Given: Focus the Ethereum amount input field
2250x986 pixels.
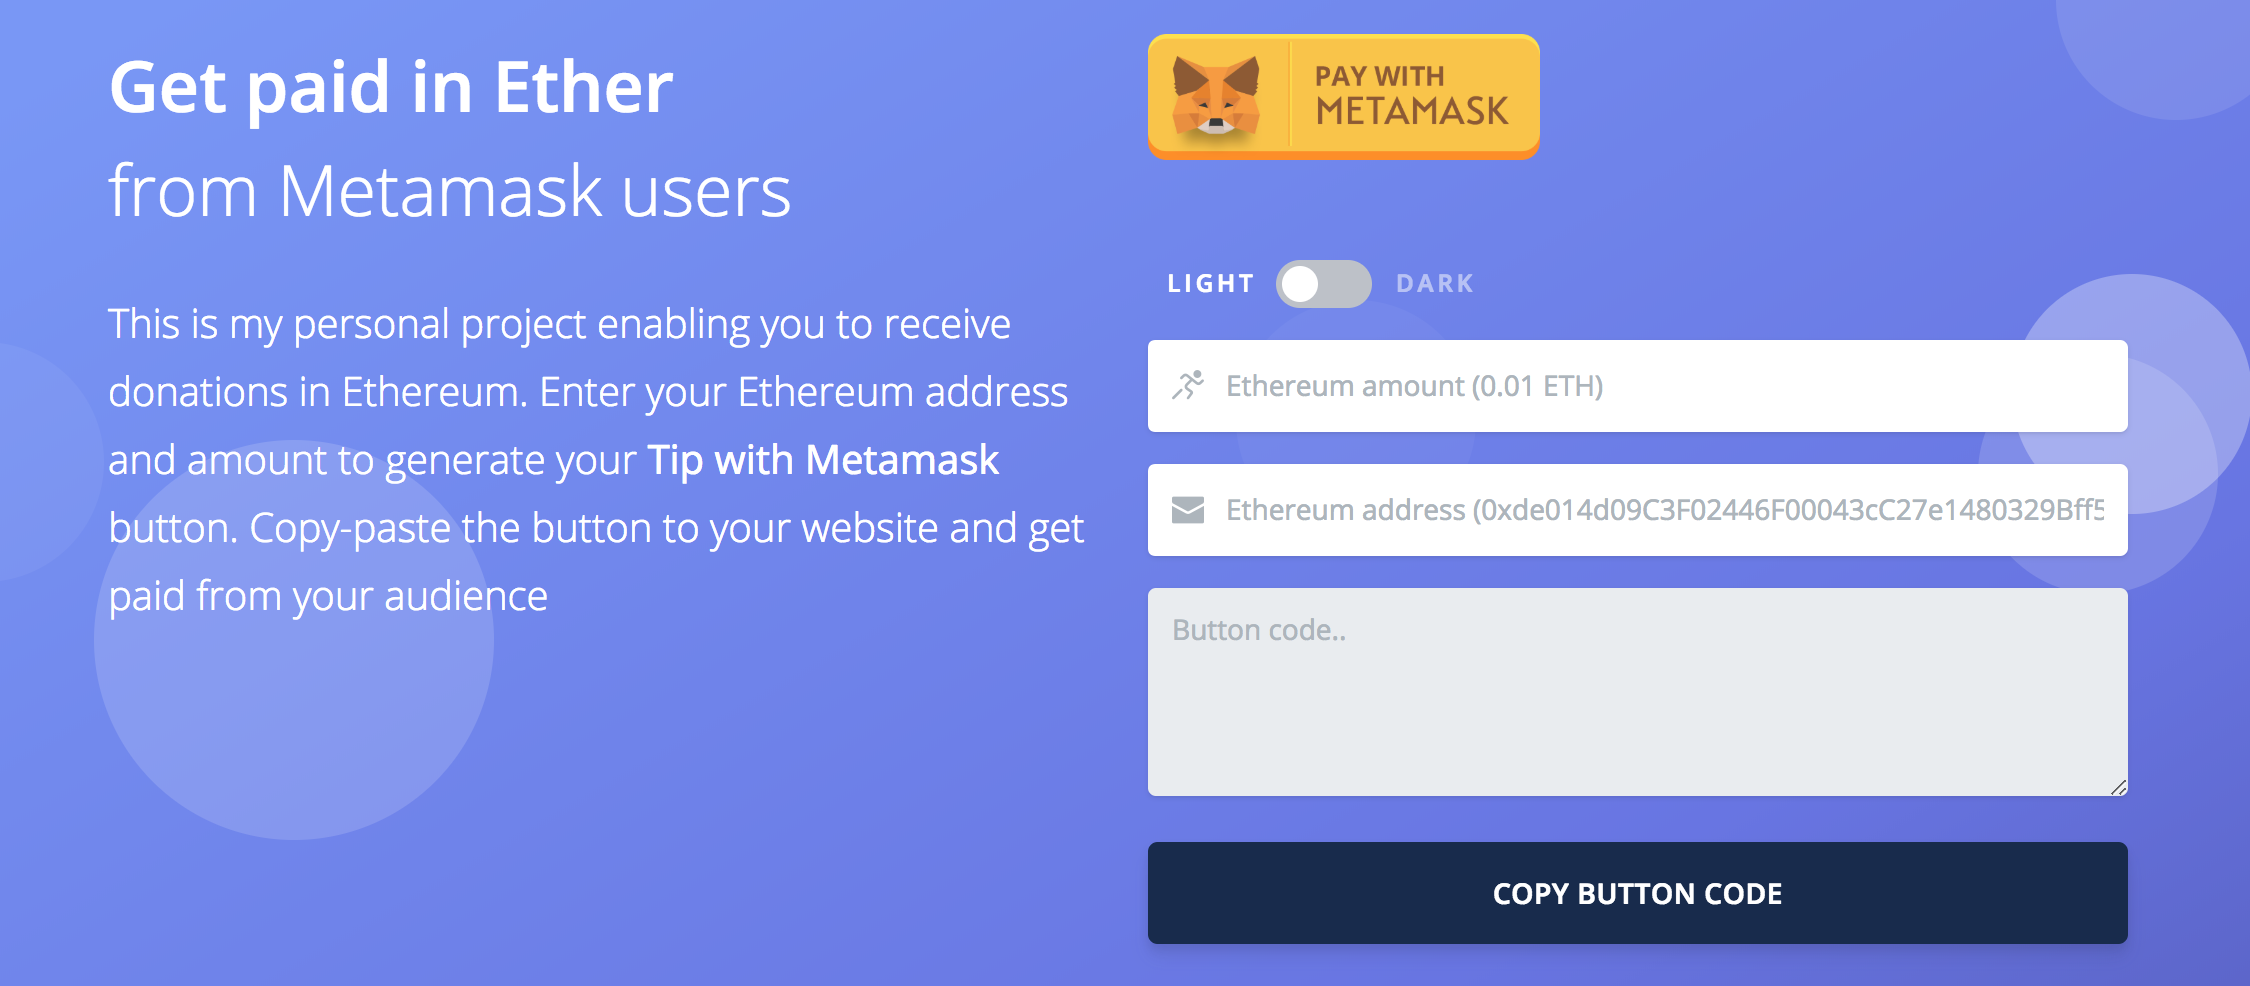Looking at the screenshot, I should coord(1637,386).
